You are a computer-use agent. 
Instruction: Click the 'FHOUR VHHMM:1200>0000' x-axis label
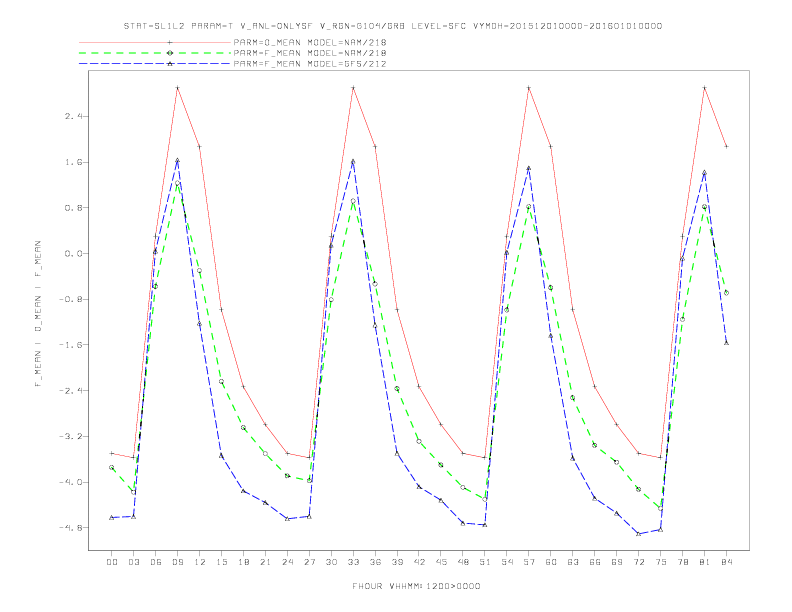[x=416, y=586]
